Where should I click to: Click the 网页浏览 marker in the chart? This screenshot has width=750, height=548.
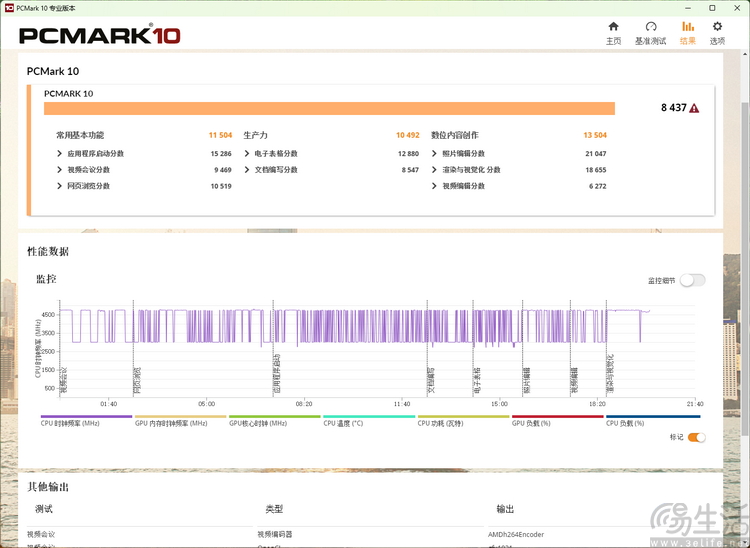tap(138, 381)
